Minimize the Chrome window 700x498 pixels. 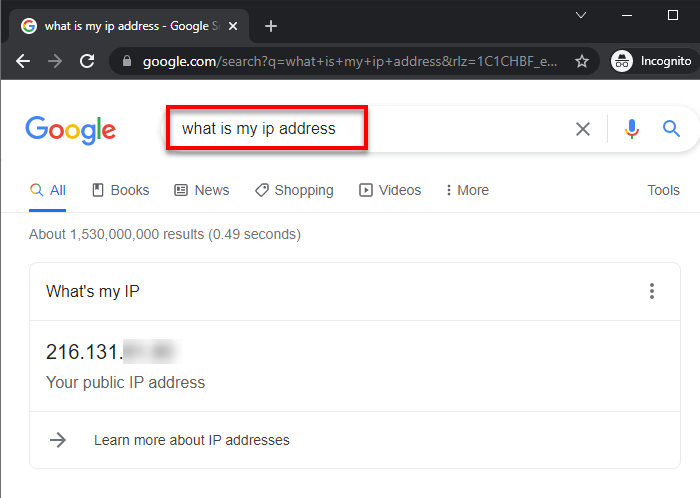pos(627,15)
